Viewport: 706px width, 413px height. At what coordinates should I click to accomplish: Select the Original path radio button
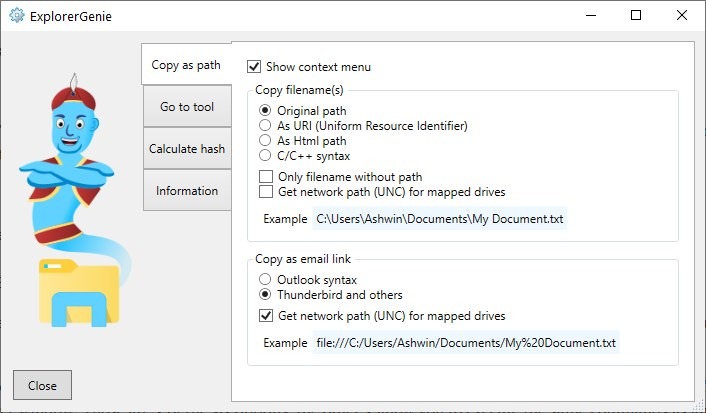pos(265,110)
